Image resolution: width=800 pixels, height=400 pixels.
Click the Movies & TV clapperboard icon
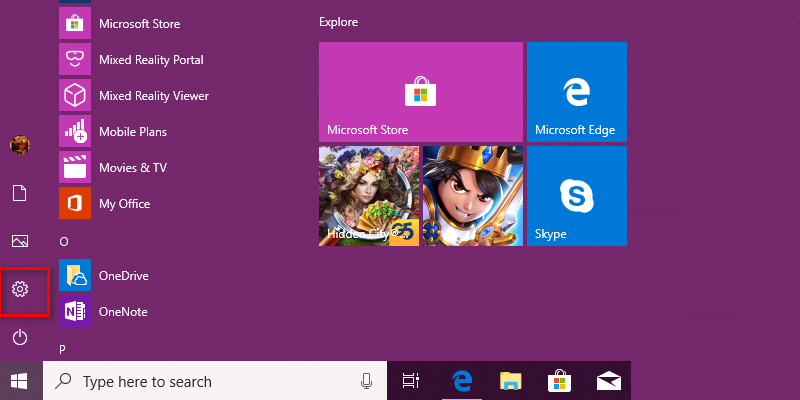pyautogui.click(x=75, y=167)
